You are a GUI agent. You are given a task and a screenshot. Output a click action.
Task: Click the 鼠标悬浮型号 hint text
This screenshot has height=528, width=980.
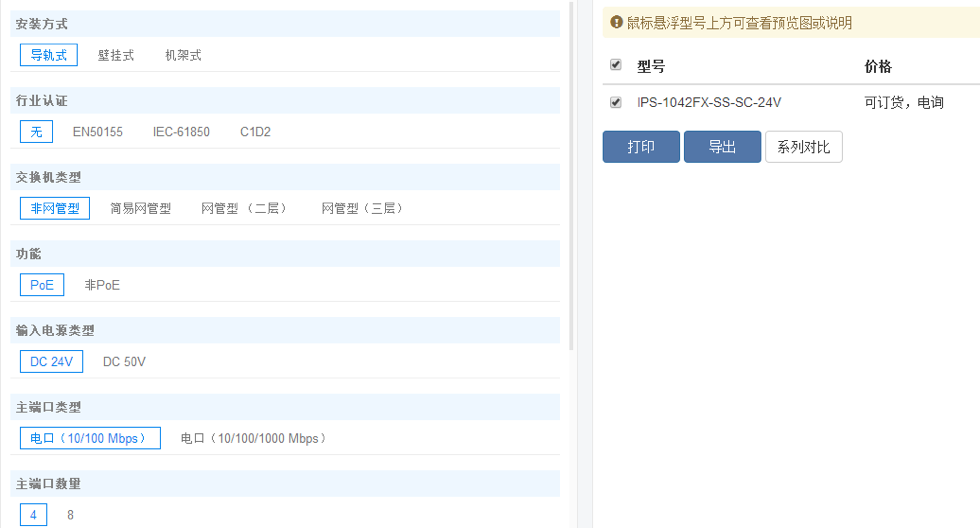(739, 23)
